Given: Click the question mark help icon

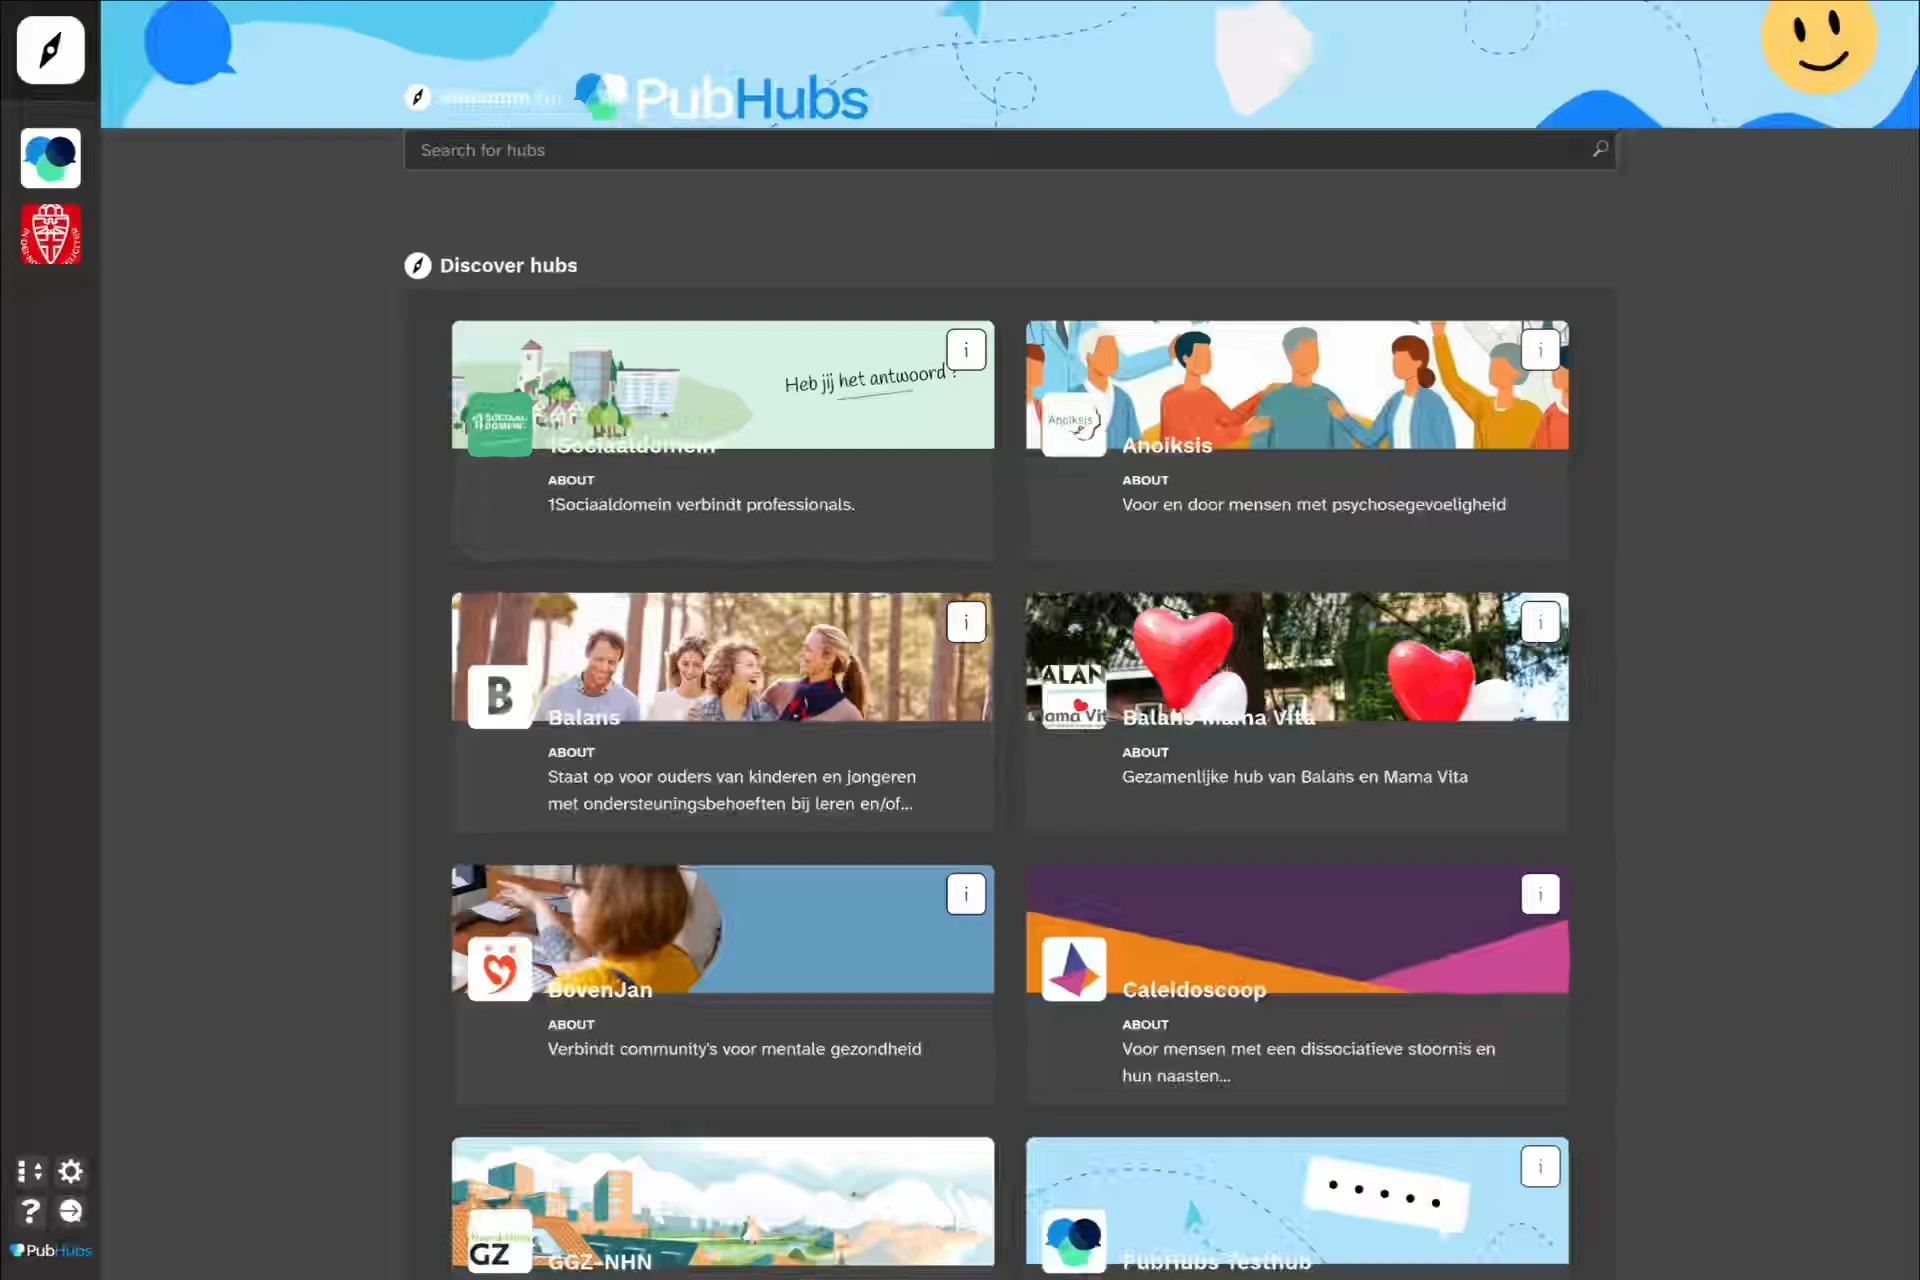Looking at the screenshot, I should [29, 1211].
